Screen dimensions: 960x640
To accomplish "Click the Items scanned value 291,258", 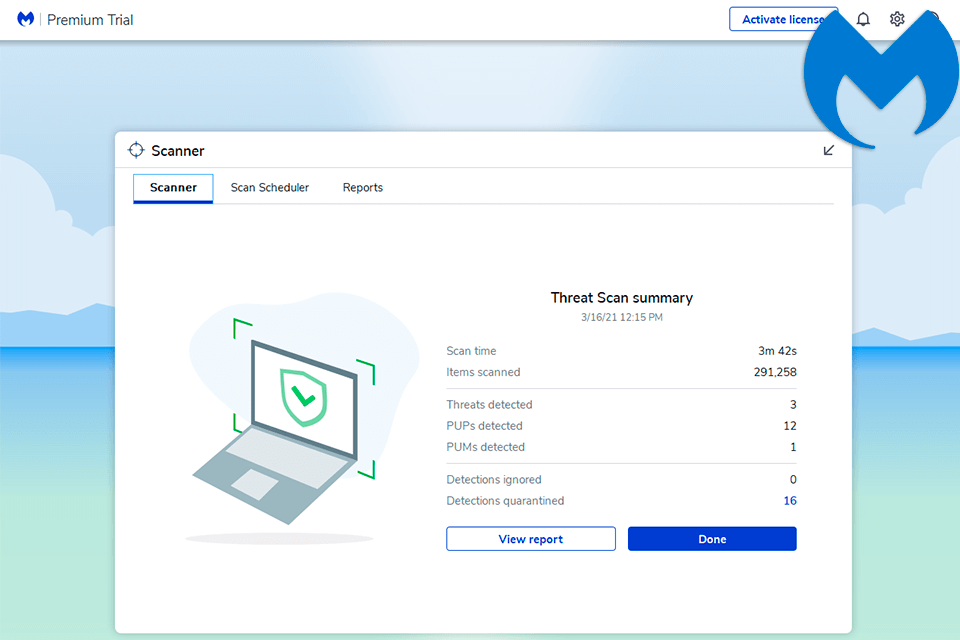I will point(775,372).
